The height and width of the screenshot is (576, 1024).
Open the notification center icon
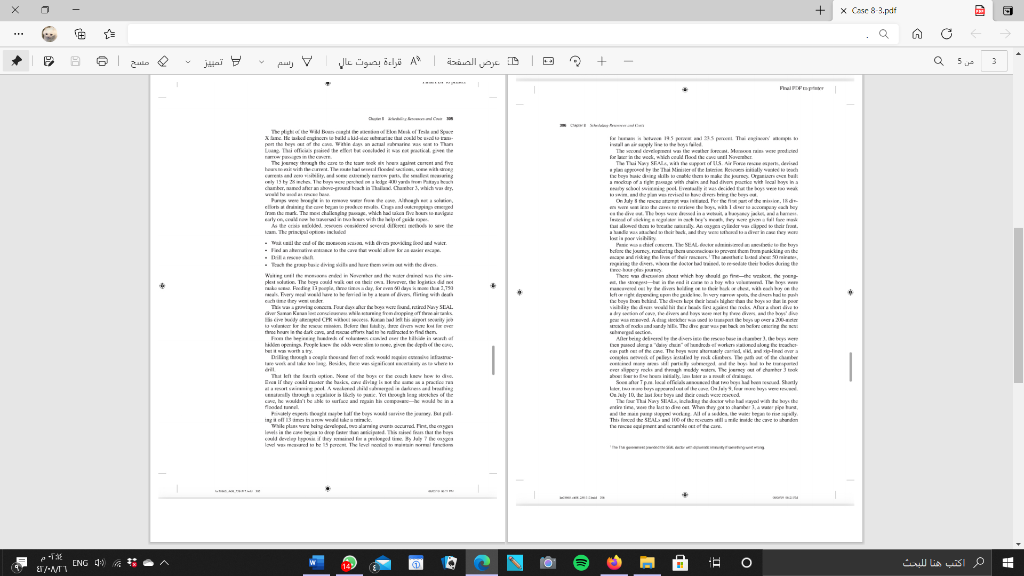click(x=19, y=563)
